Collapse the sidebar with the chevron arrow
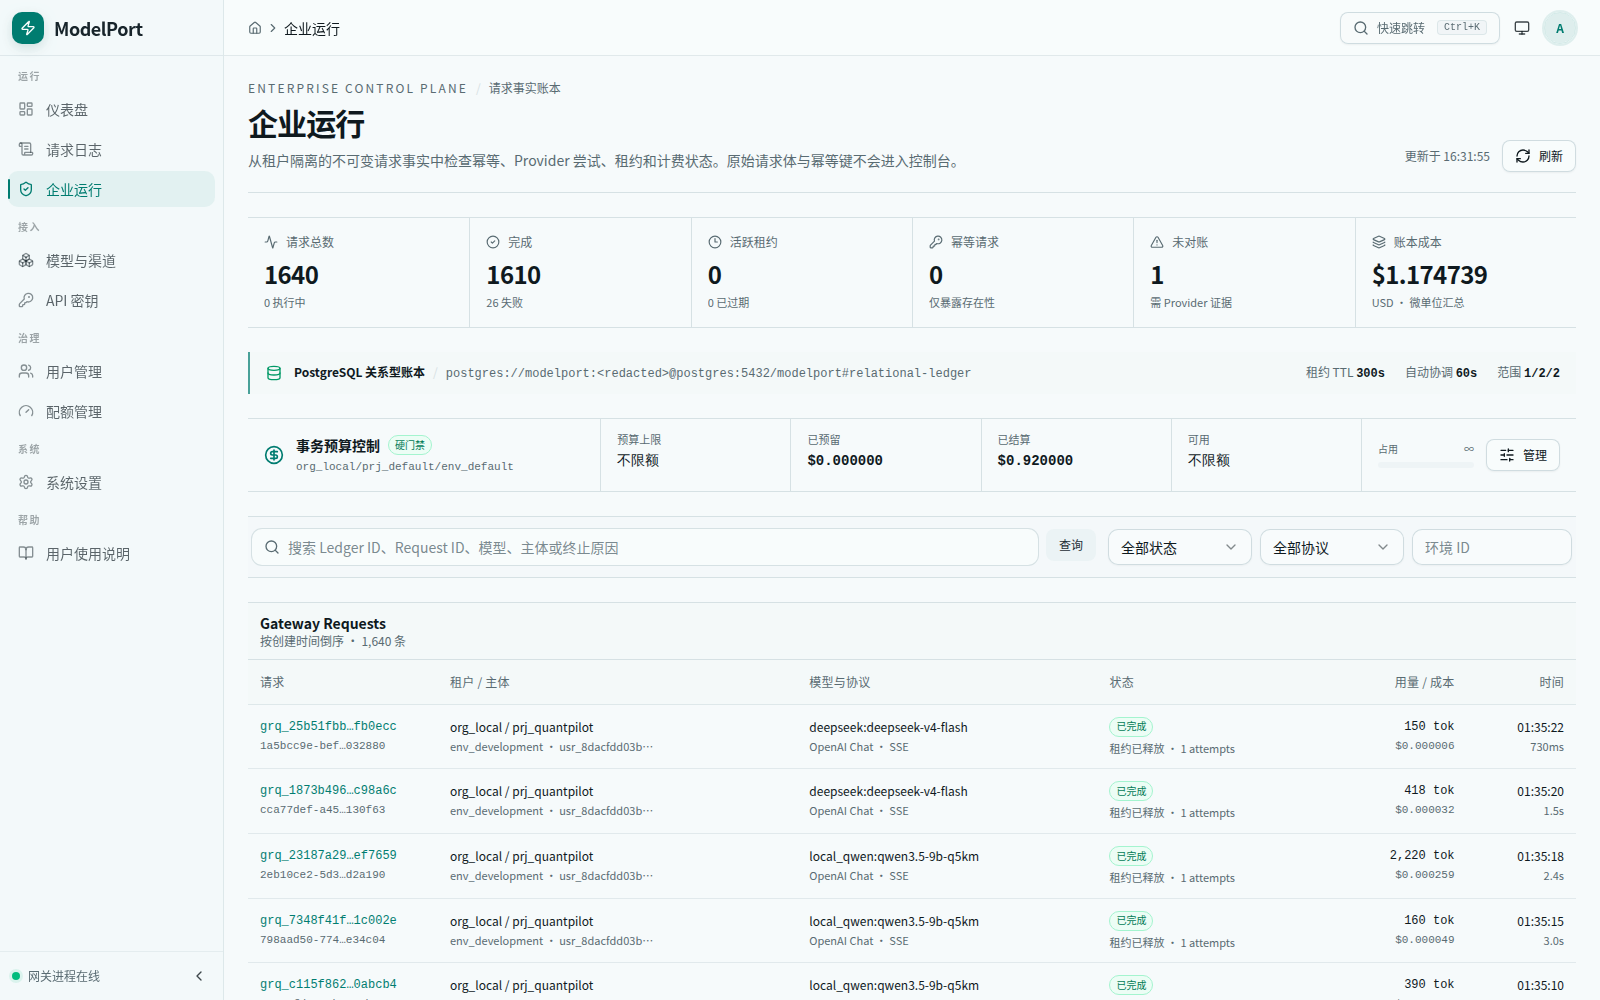Image resolution: width=1600 pixels, height=1000 pixels. [x=199, y=976]
